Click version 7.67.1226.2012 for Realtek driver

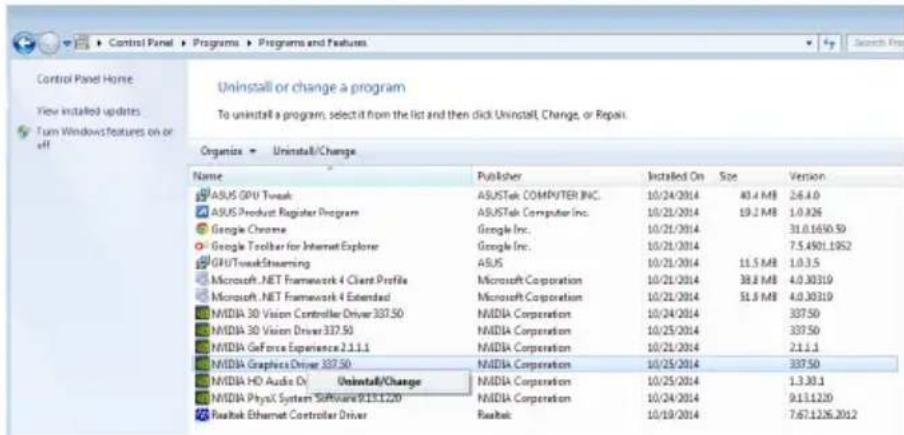pos(823,415)
